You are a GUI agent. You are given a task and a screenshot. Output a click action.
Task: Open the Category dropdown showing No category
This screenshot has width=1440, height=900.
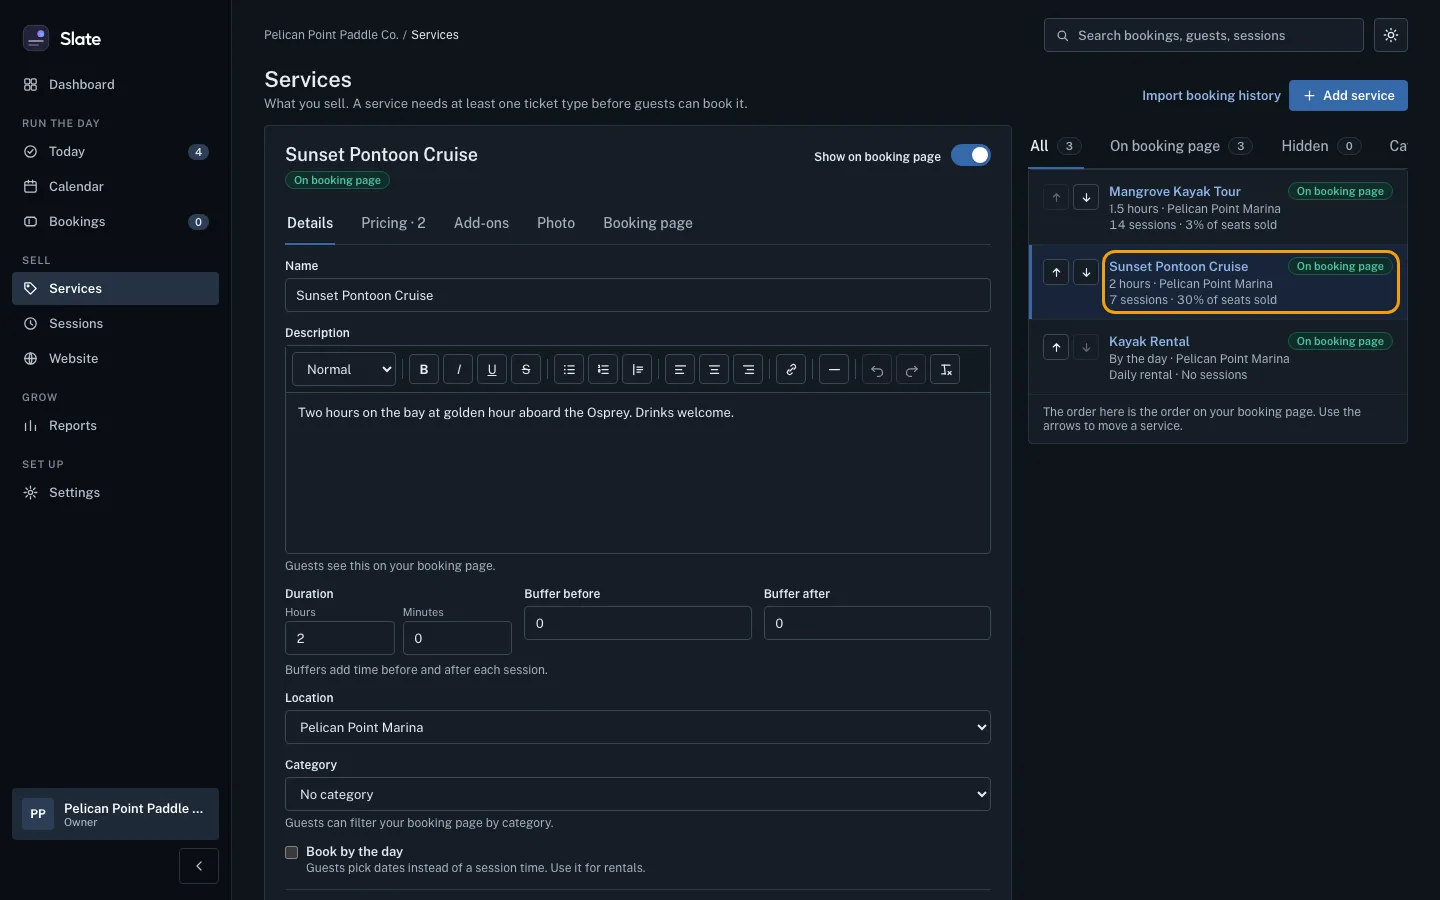point(638,794)
